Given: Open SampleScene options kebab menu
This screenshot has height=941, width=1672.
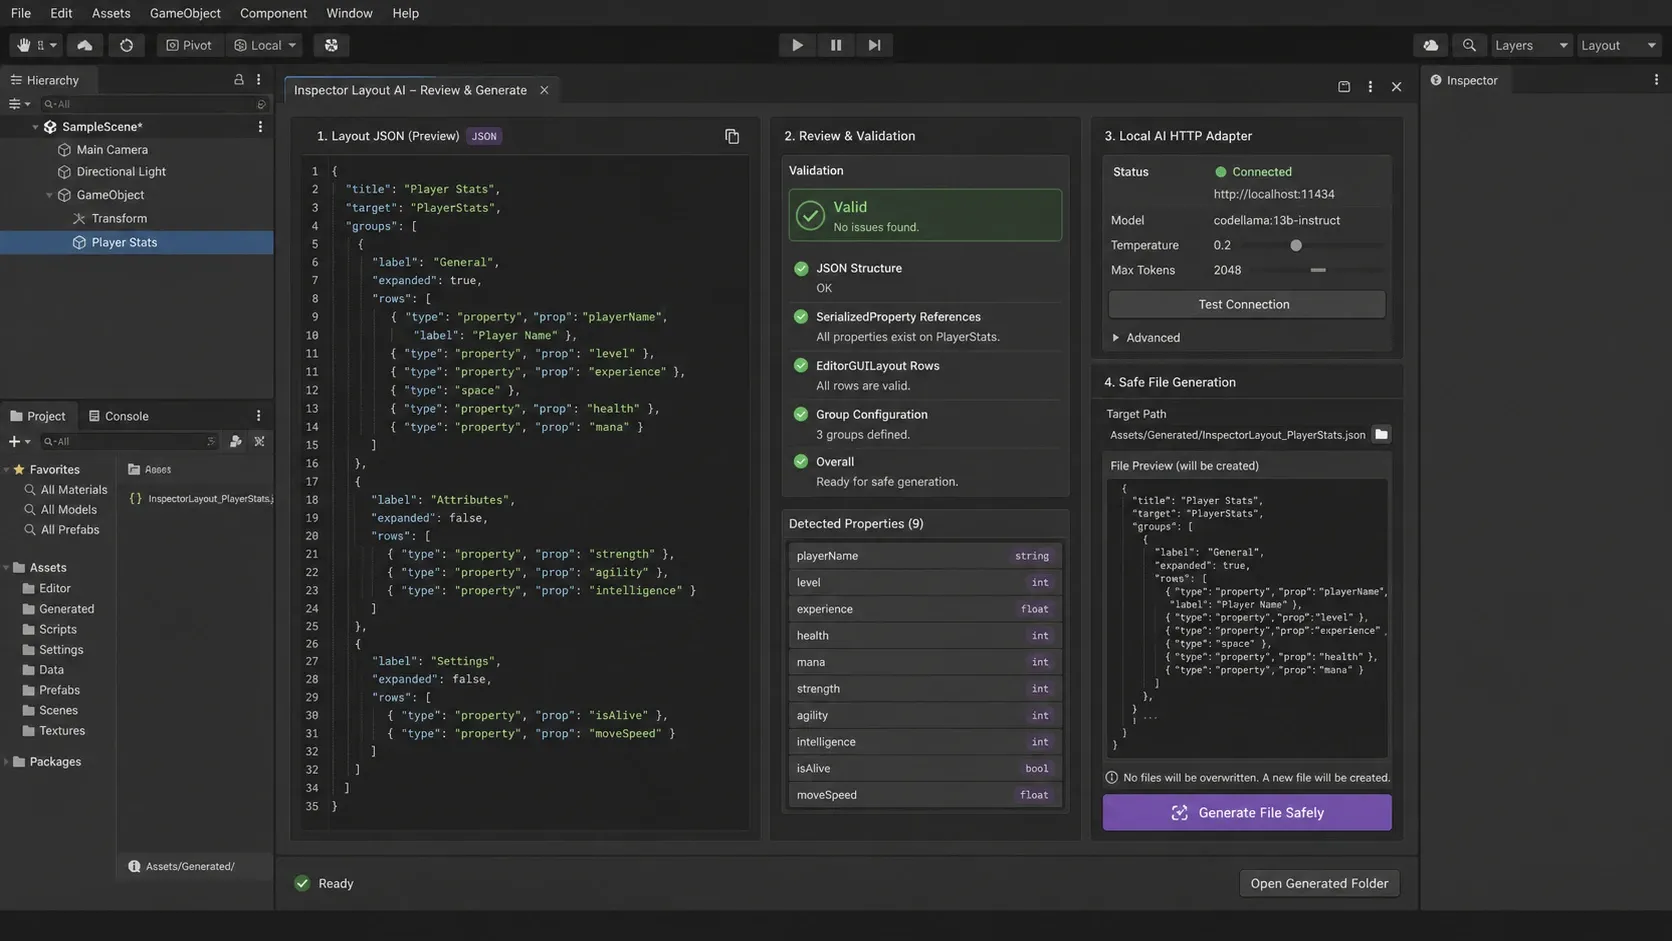Looking at the screenshot, I should pyautogui.click(x=260, y=127).
